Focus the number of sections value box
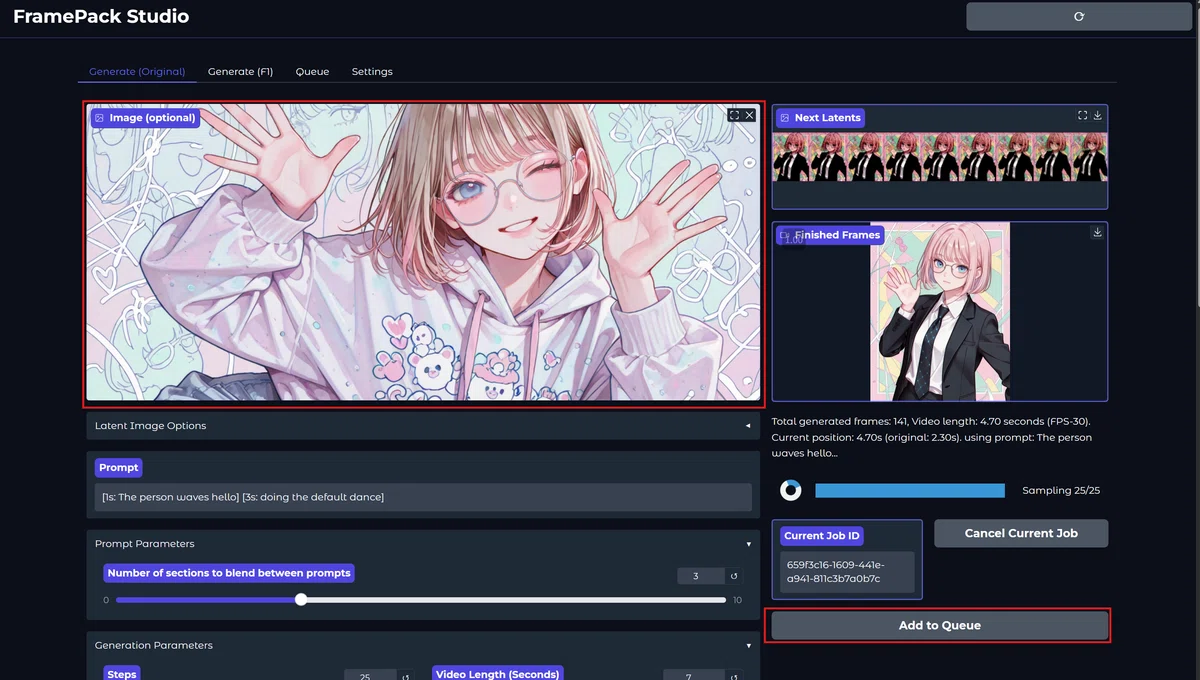The width and height of the screenshot is (1200, 680). [700, 576]
